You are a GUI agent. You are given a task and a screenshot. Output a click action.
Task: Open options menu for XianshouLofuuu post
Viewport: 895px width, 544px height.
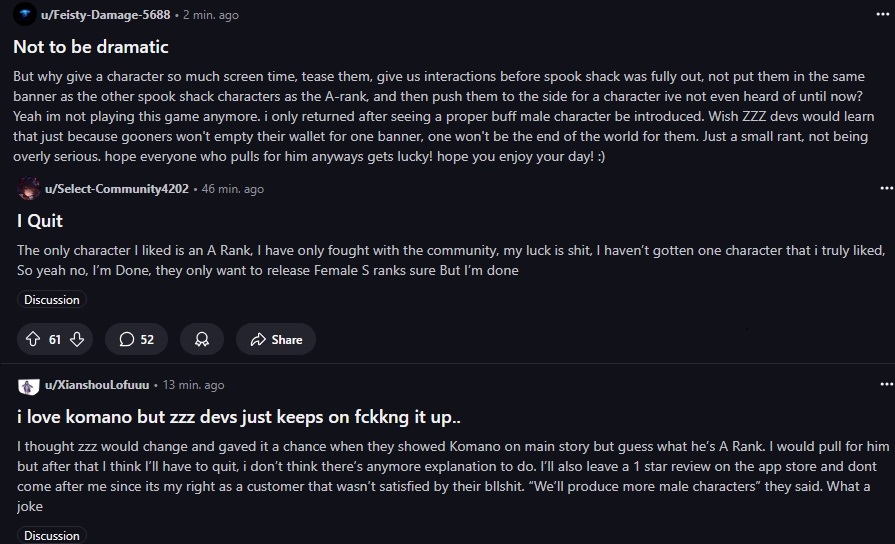885,384
